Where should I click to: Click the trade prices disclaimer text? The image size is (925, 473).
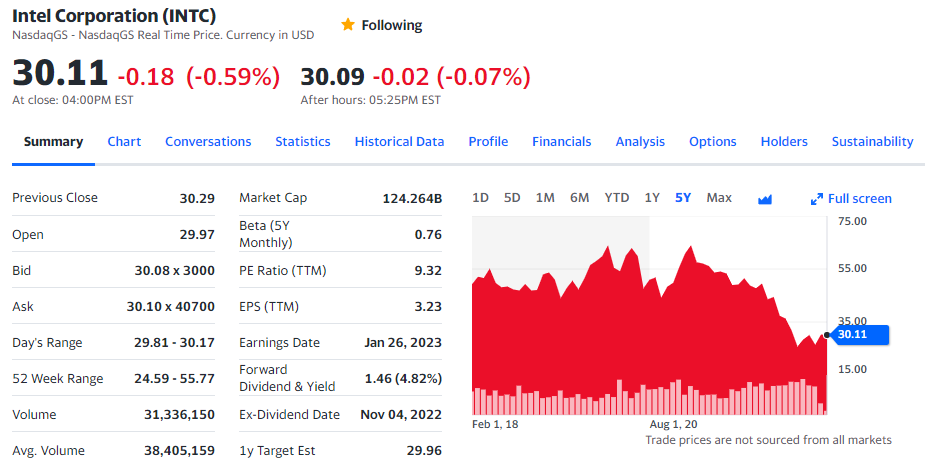point(768,440)
